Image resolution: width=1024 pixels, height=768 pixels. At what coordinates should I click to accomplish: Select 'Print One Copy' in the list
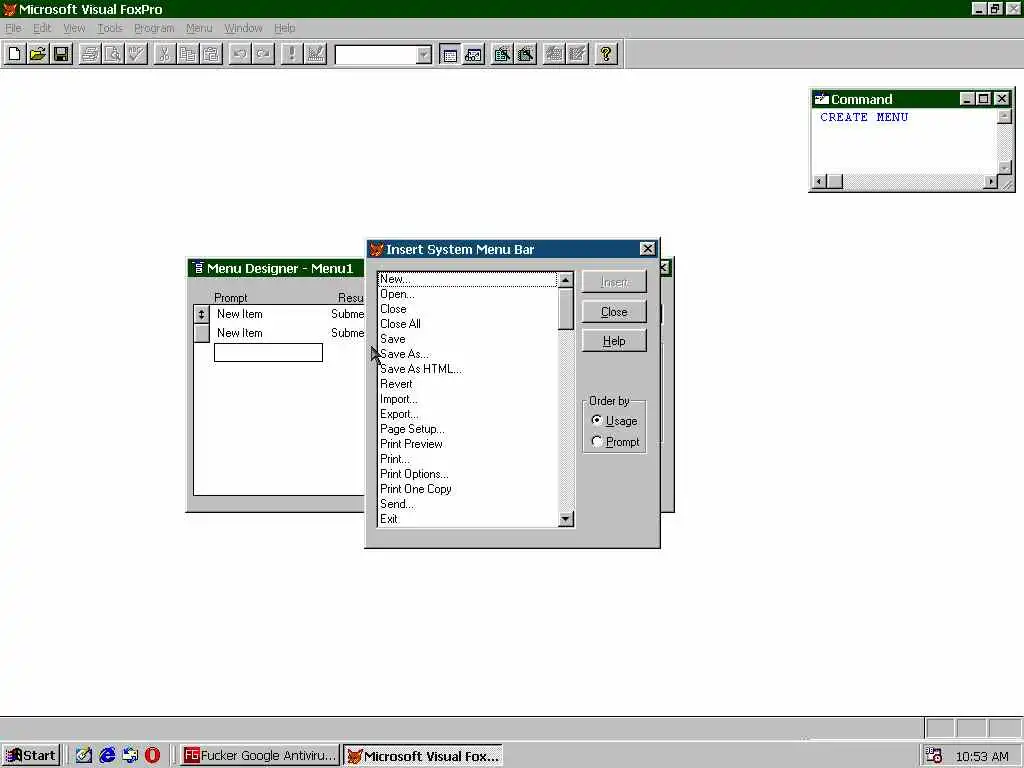pos(468,489)
